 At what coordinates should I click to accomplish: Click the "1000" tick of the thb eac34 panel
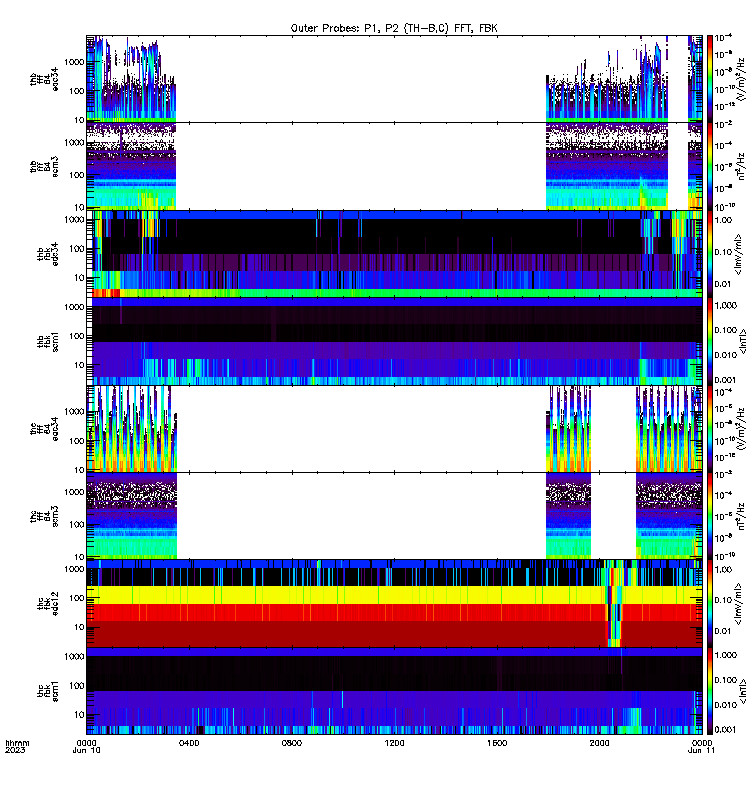[x=74, y=62]
